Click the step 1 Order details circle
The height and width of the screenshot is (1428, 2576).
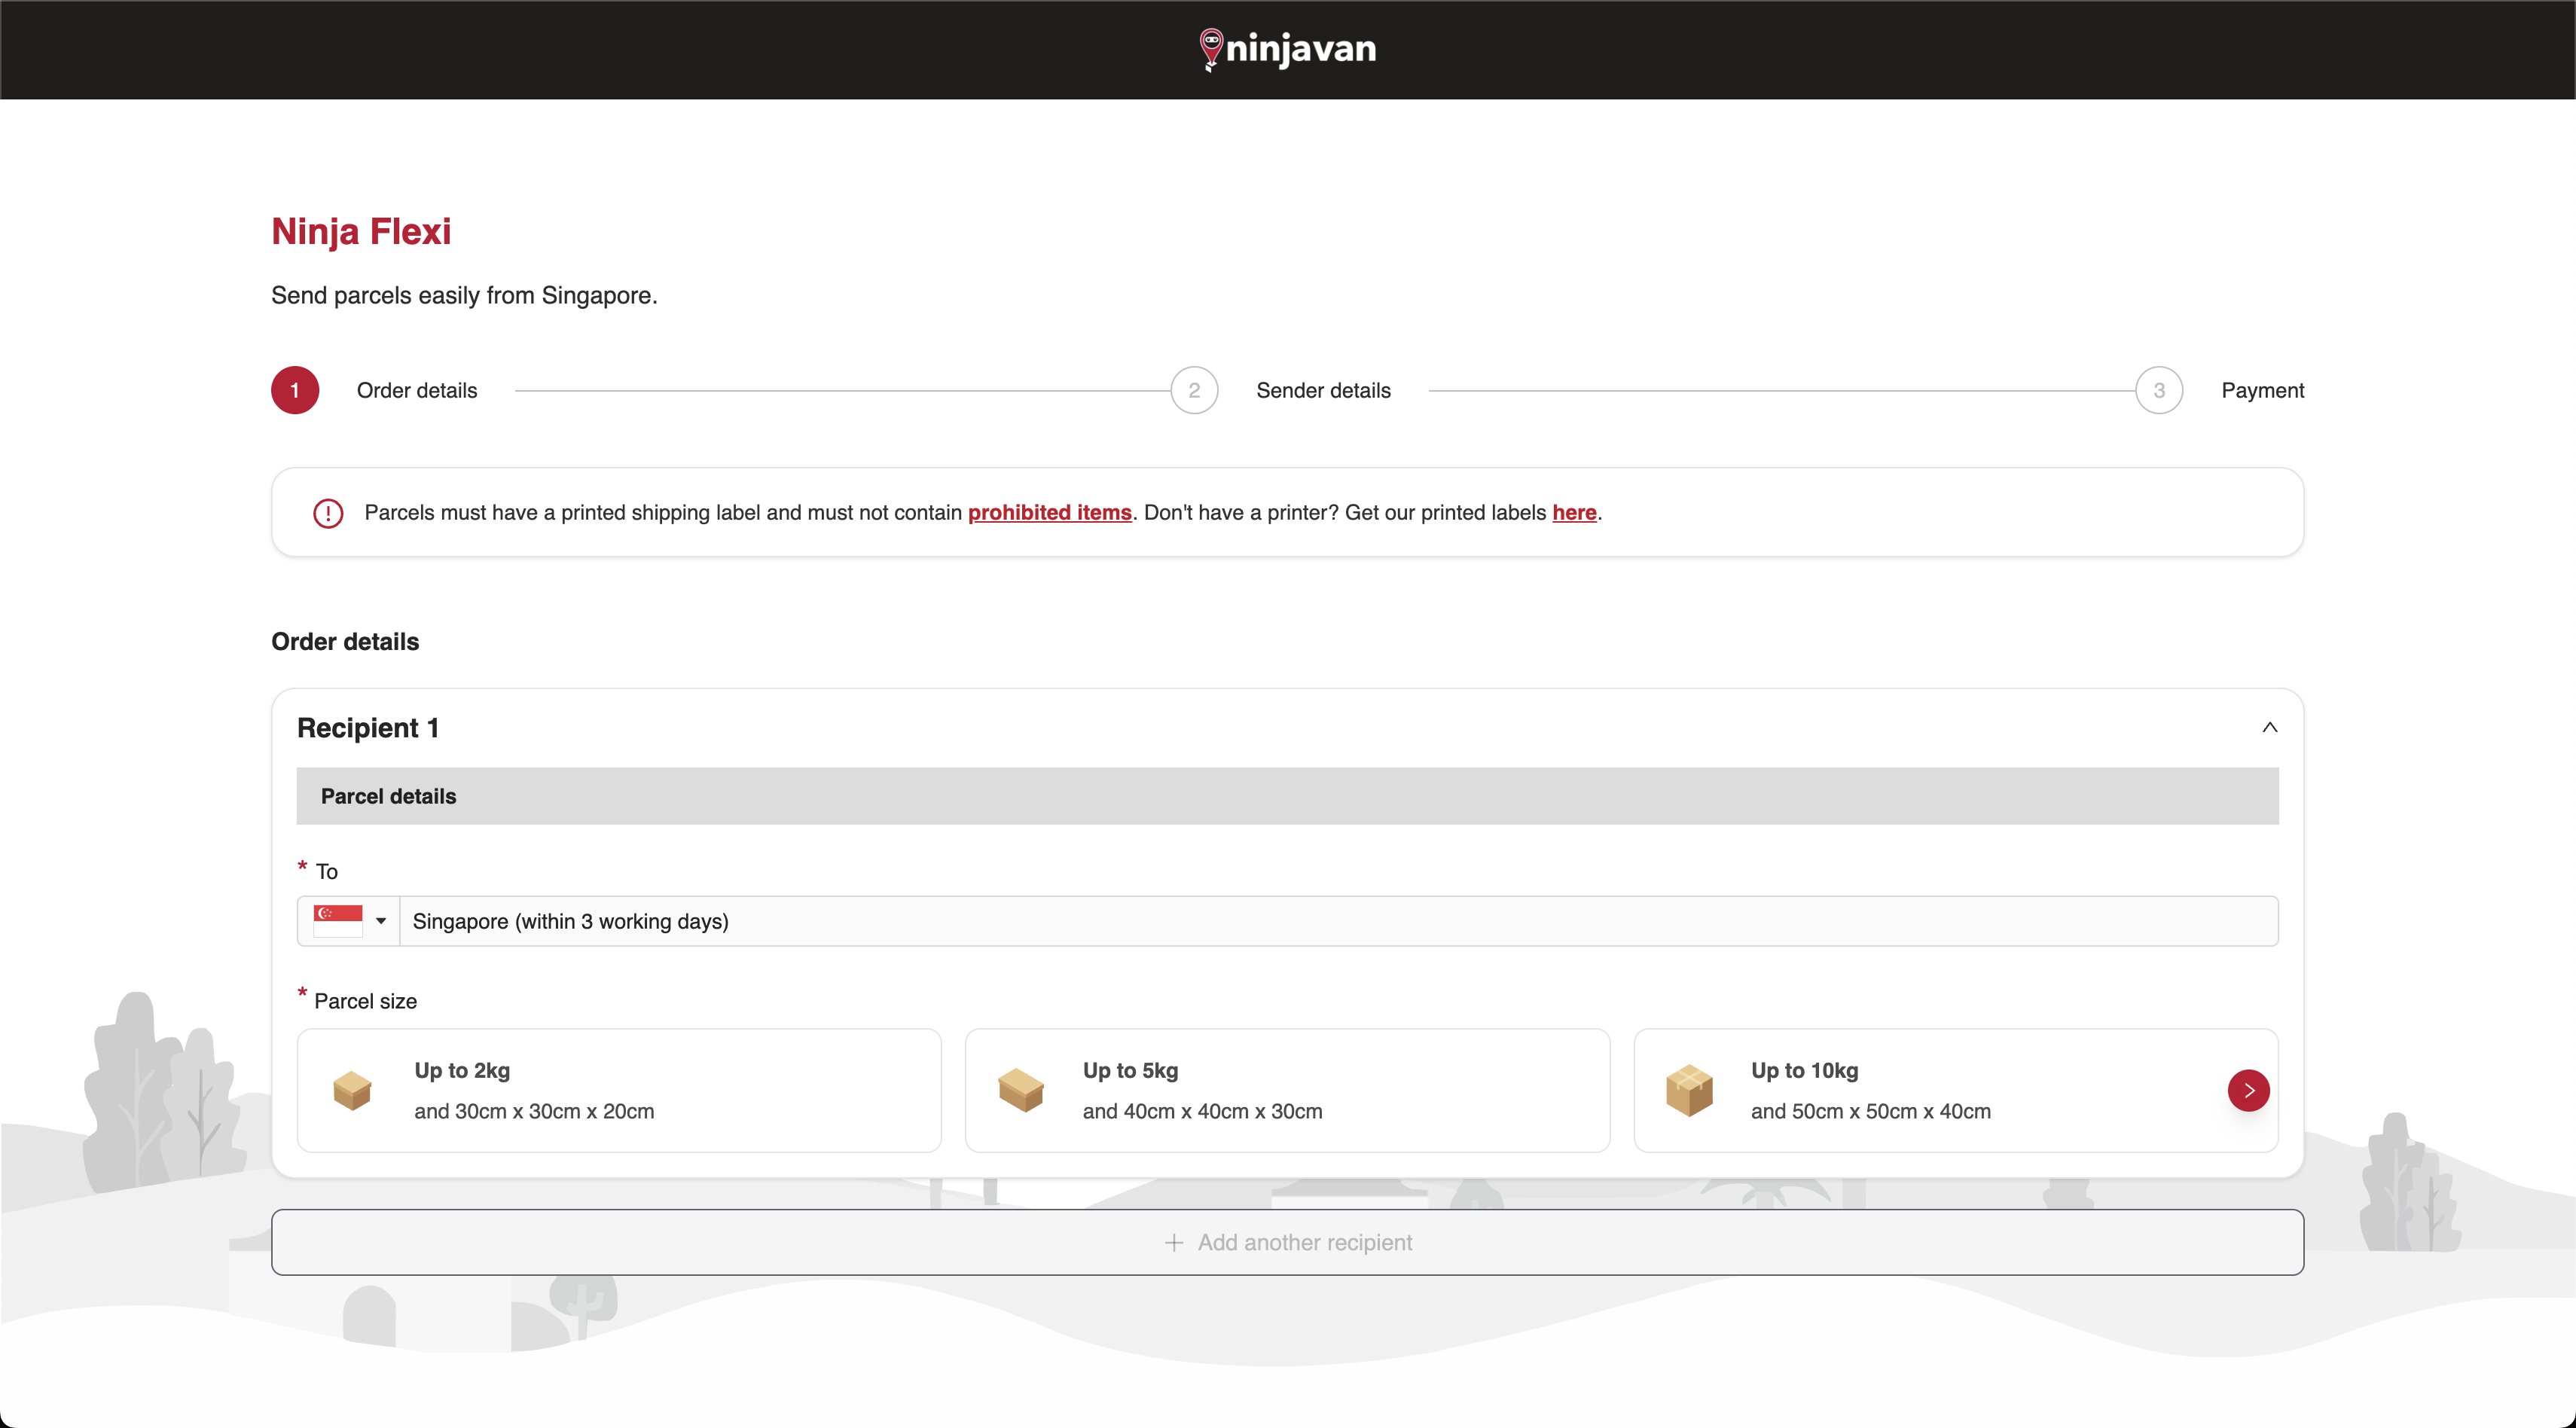click(x=295, y=390)
